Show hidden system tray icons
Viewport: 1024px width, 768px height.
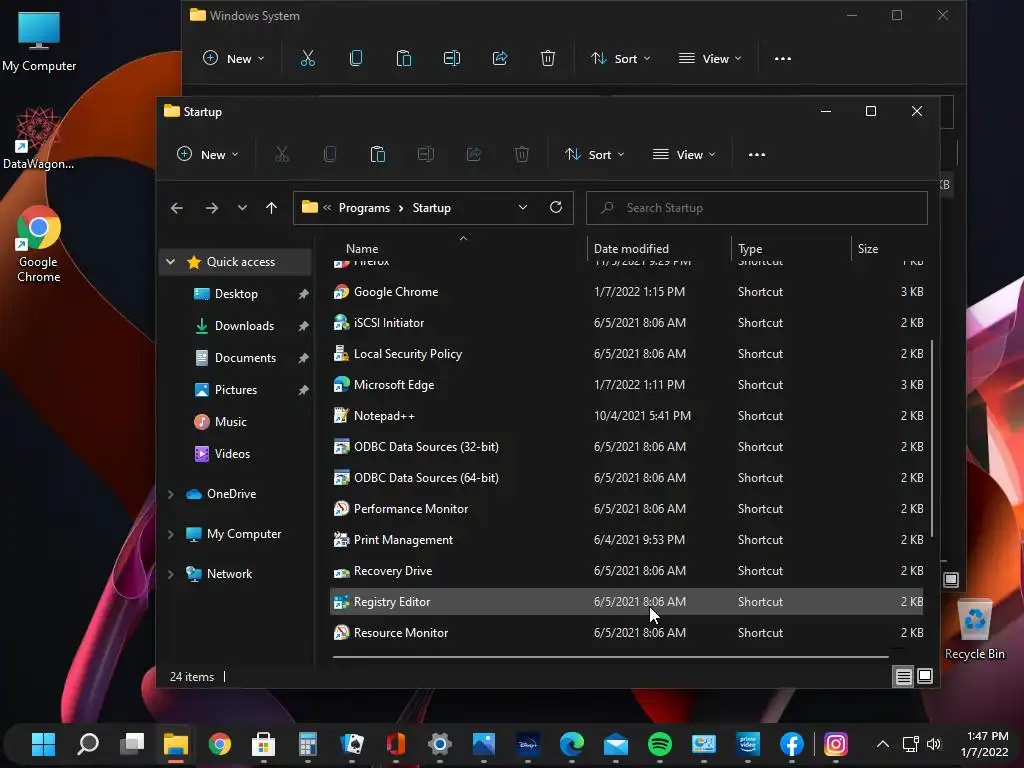tap(882, 744)
